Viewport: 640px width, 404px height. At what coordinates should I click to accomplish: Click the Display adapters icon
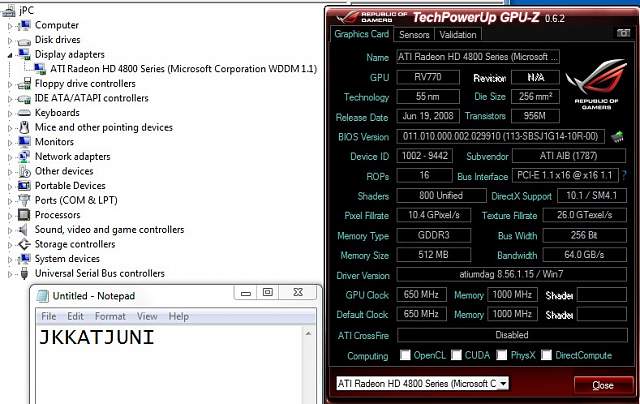pyautogui.click(x=24, y=54)
